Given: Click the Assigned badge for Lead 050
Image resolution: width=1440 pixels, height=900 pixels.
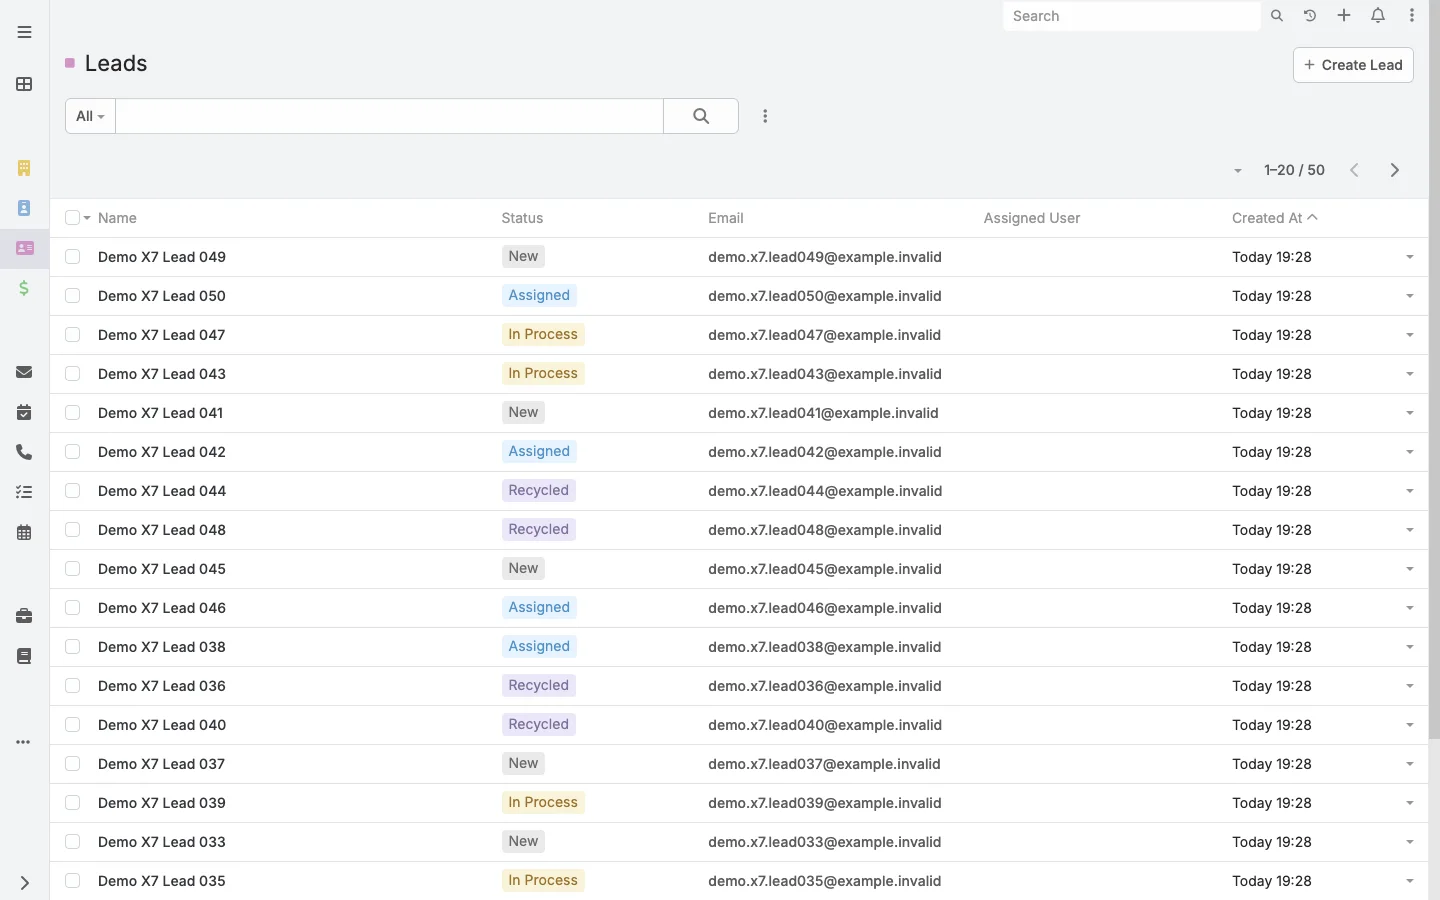Looking at the screenshot, I should click(539, 296).
